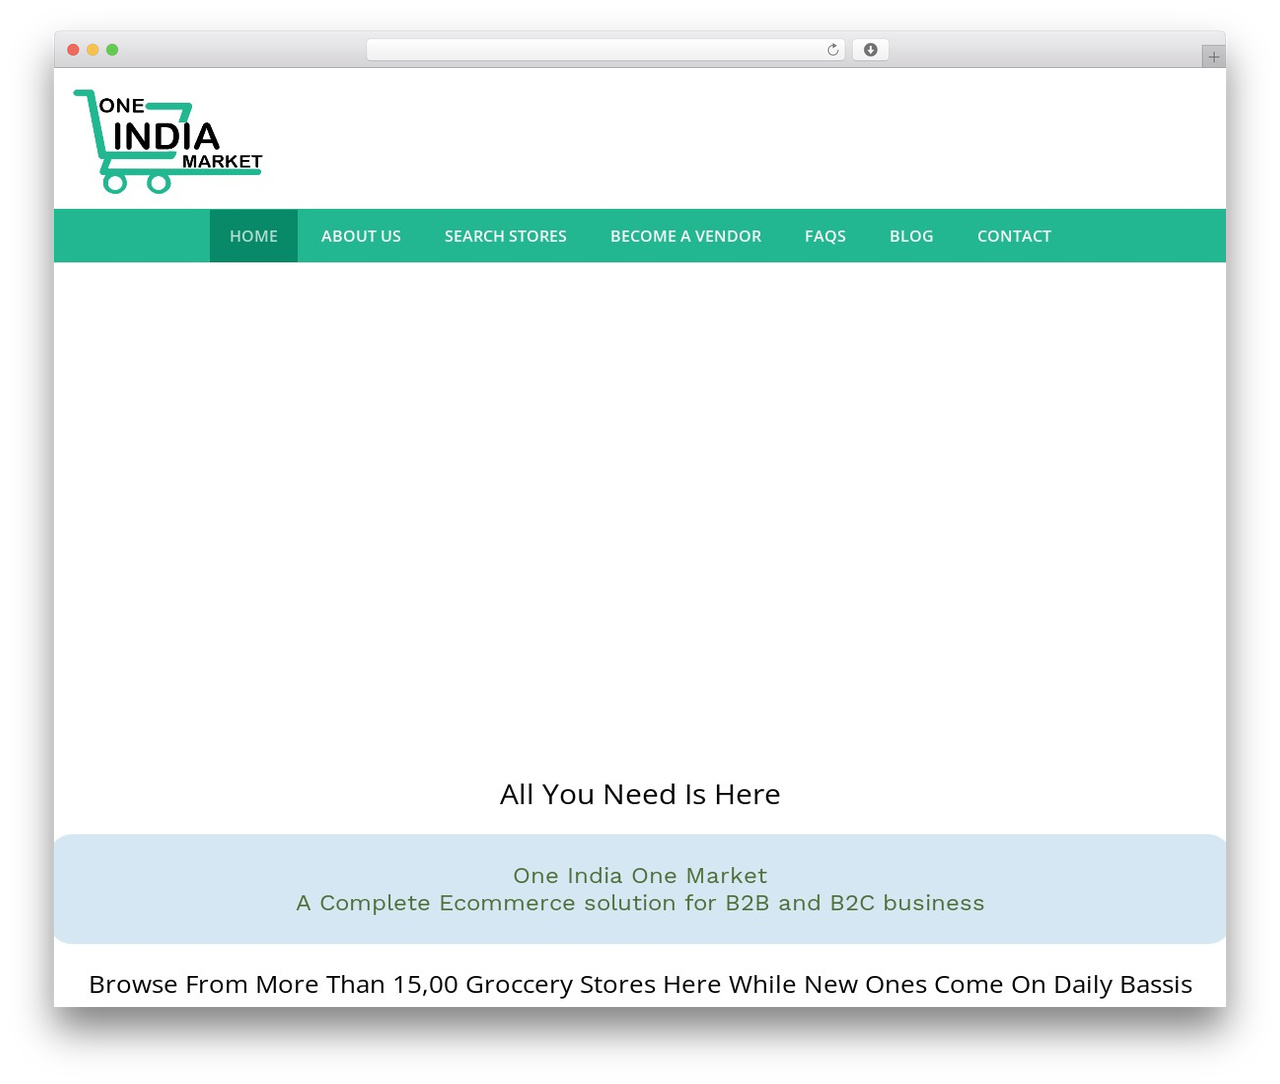This screenshot has width=1280, height=1084.
Task: Click the 'All You Need Is Here' heading
Action: [x=640, y=794]
